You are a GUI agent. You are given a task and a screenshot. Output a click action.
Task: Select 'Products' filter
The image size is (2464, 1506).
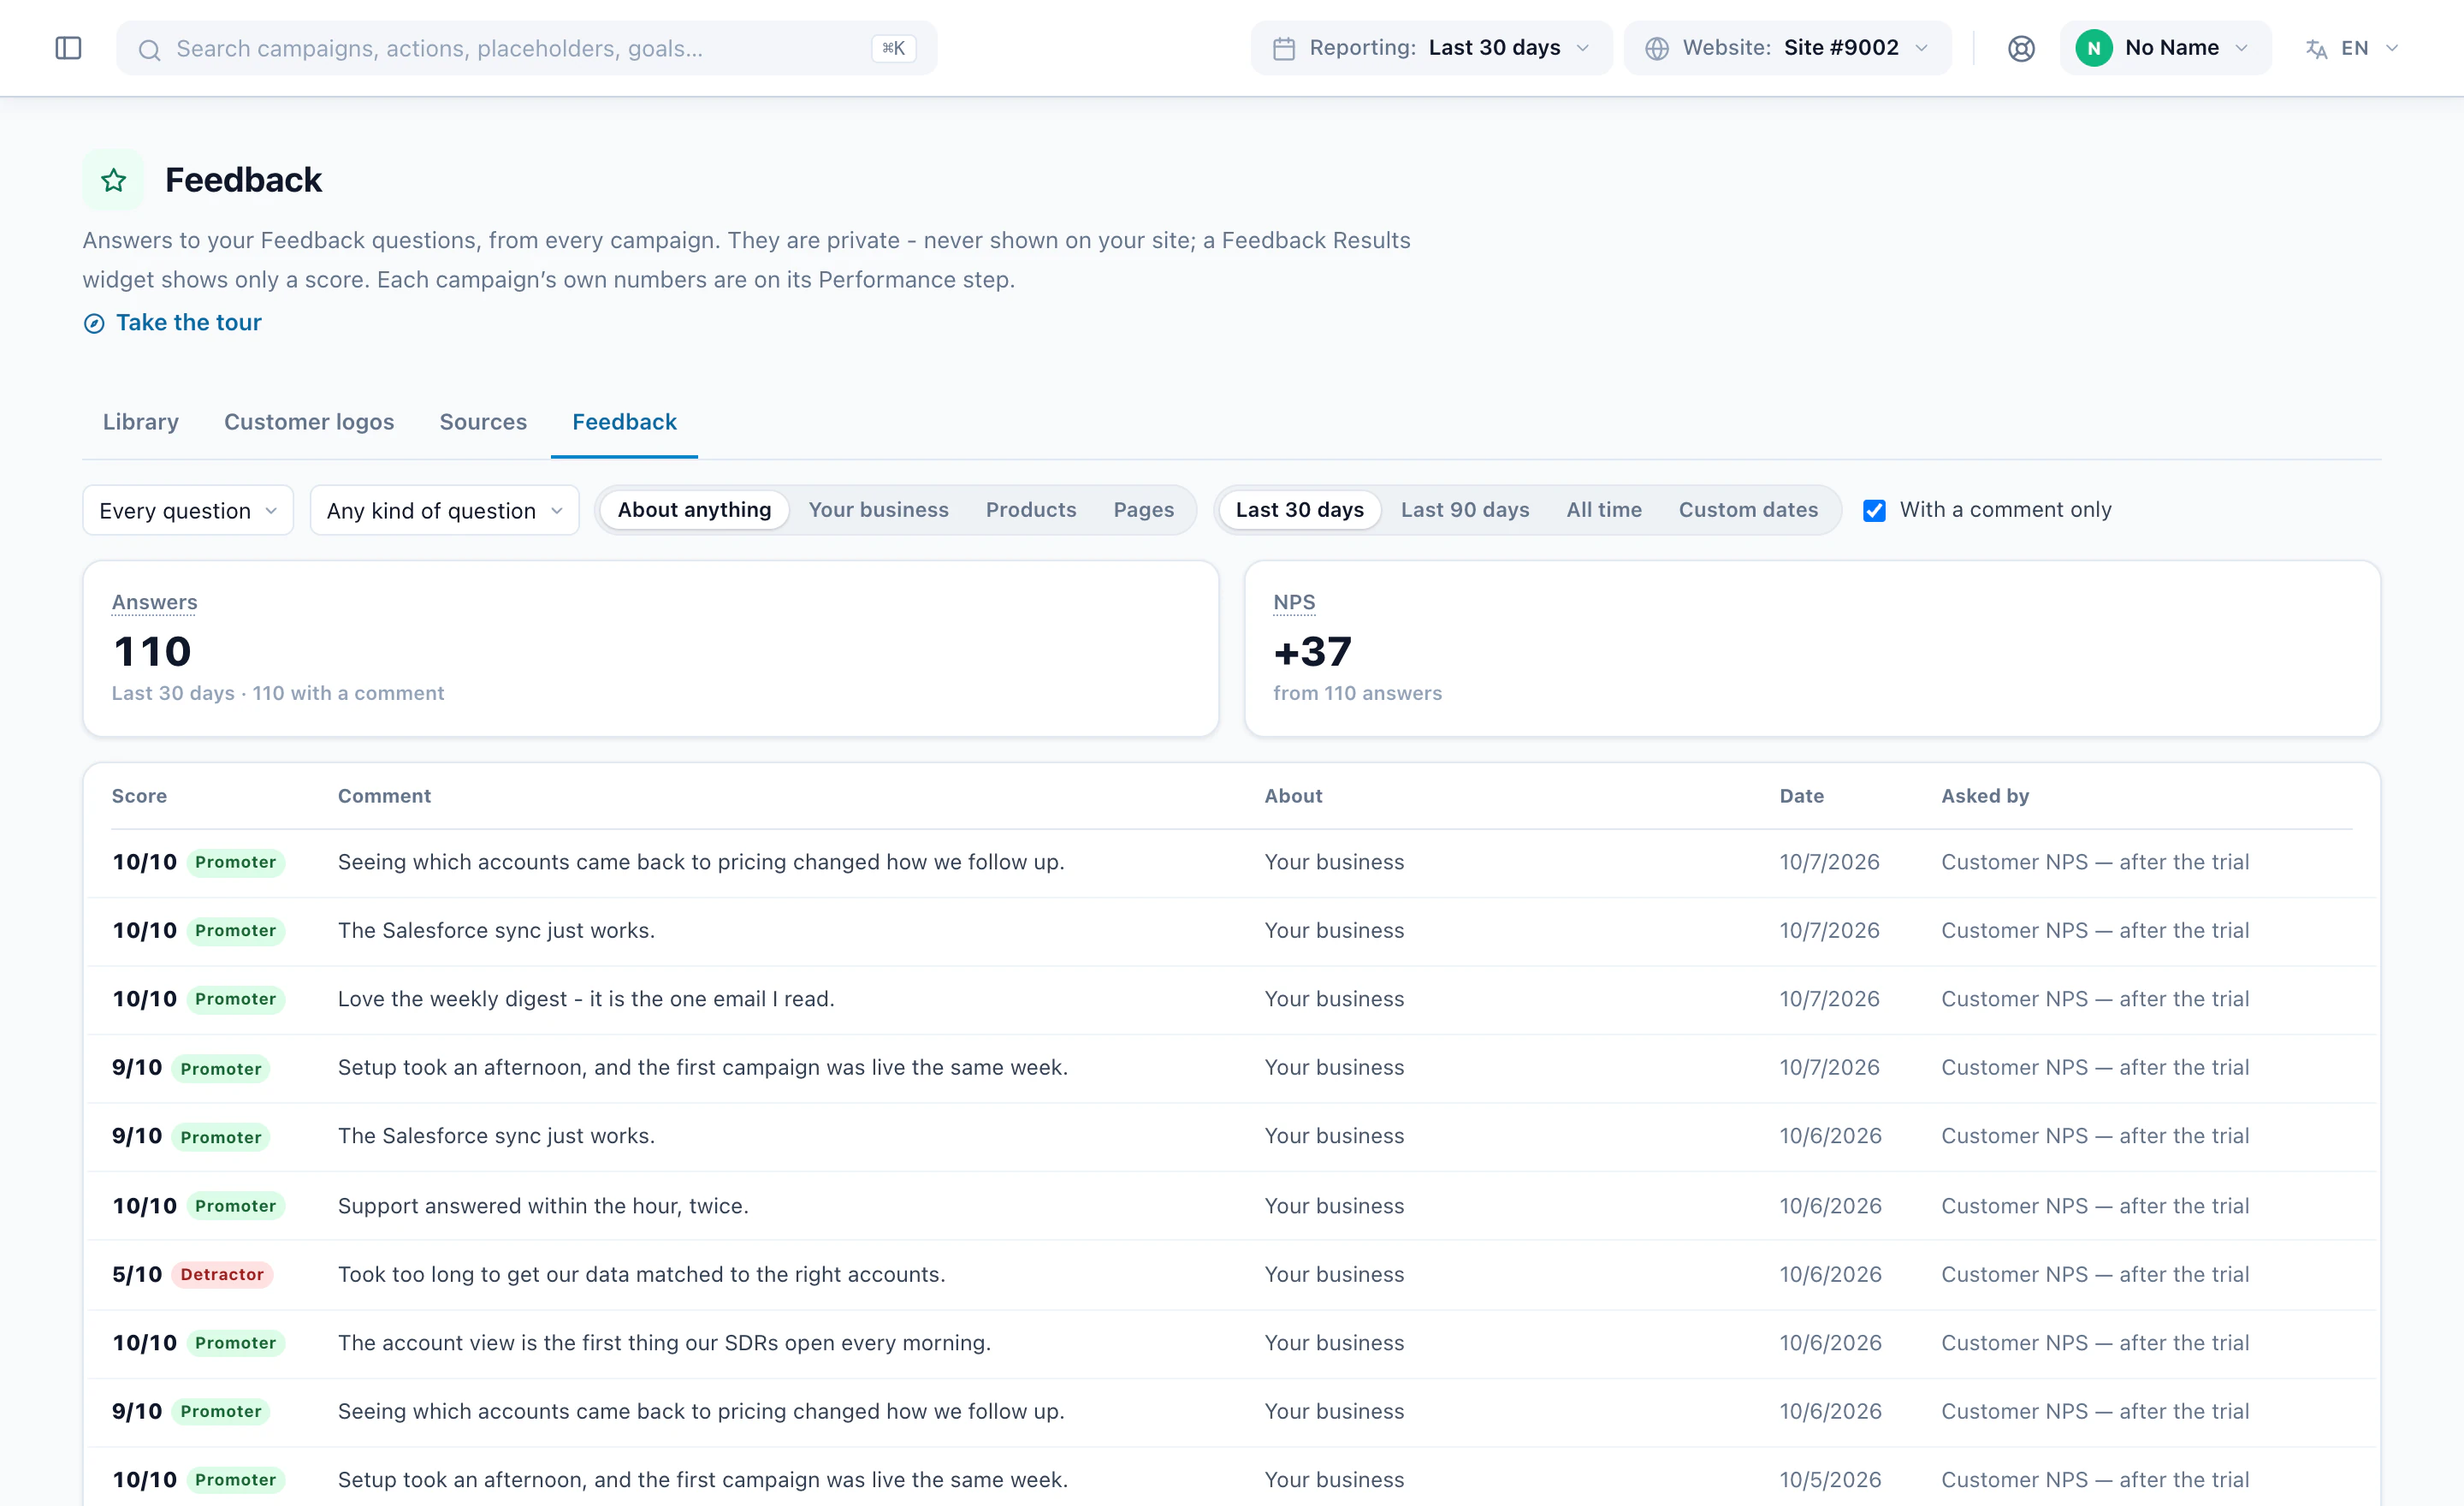tap(1031, 510)
